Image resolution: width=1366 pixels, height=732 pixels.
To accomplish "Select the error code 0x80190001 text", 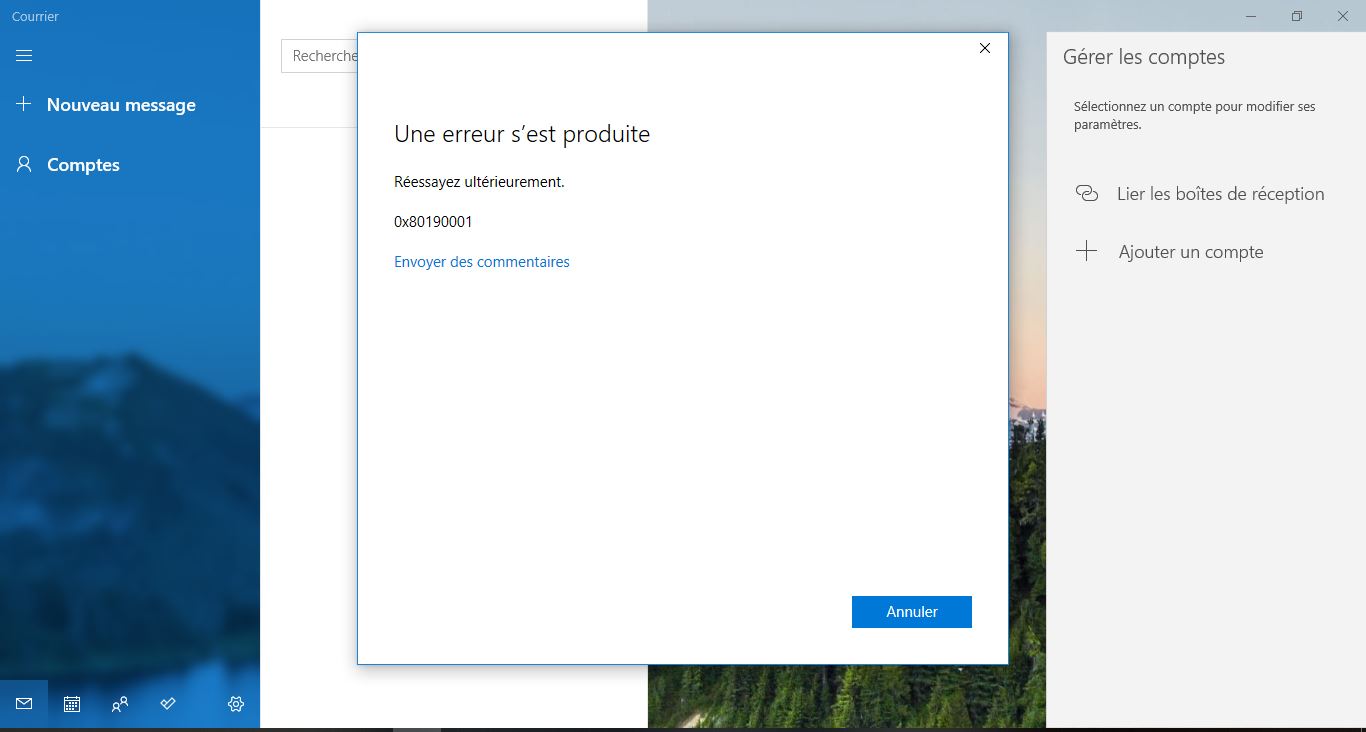I will [x=433, y=222].
